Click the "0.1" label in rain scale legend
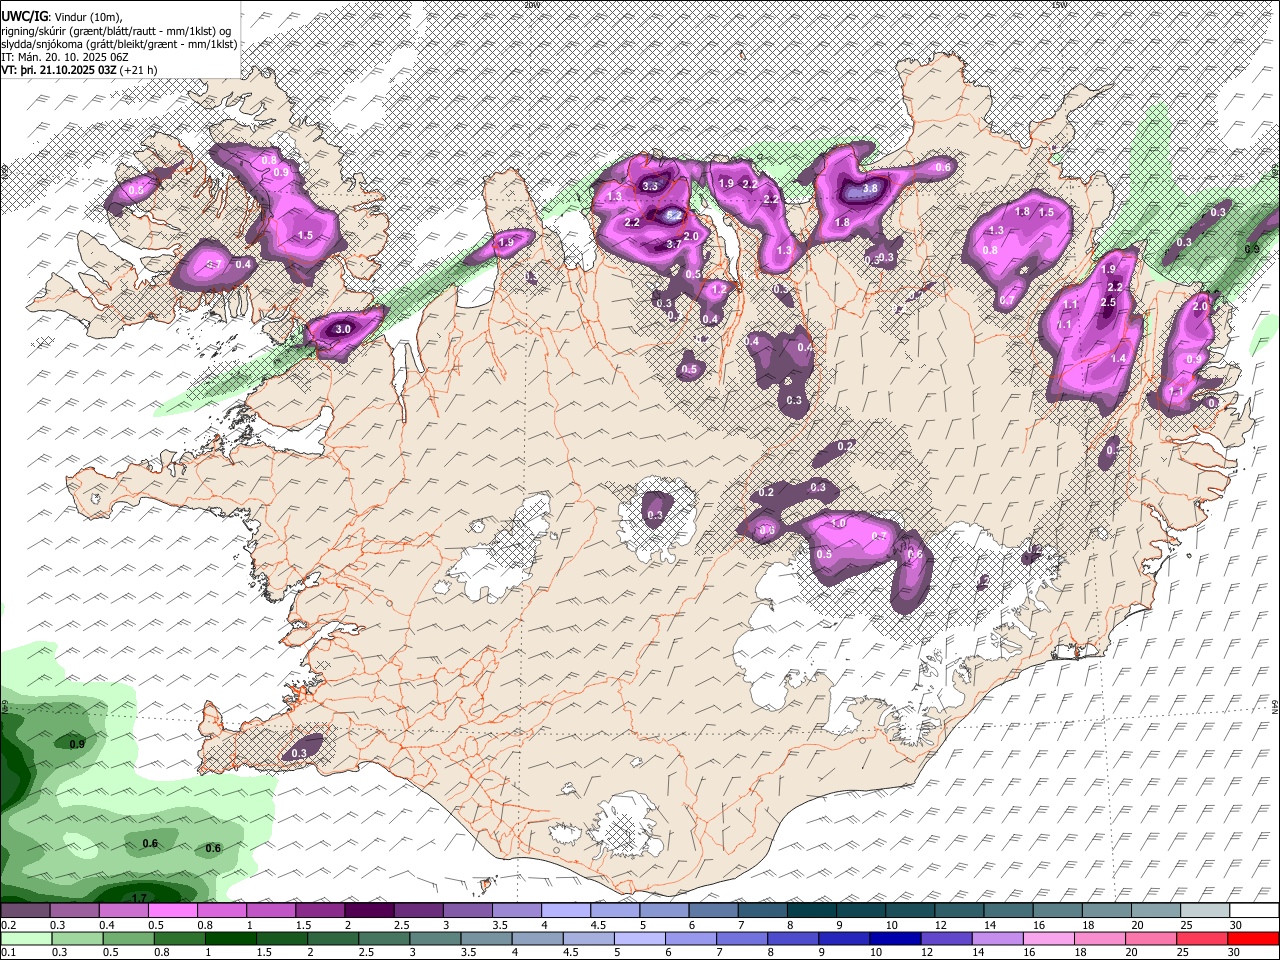 coord(9,952)
